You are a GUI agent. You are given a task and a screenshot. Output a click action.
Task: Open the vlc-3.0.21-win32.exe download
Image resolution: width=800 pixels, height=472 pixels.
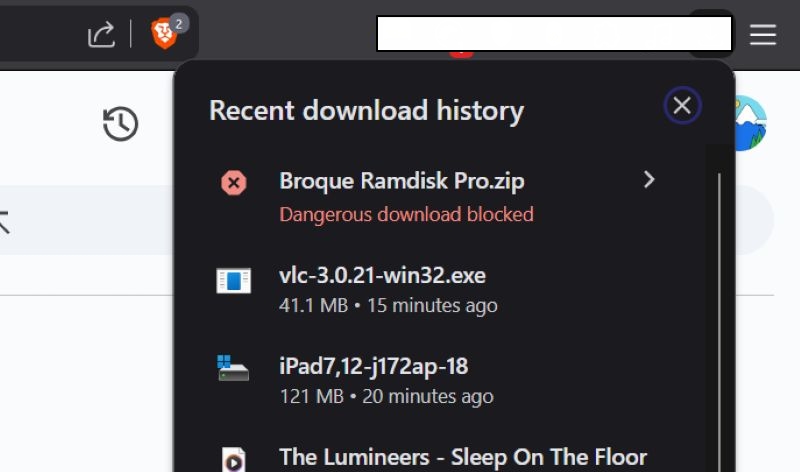(382, 275)
